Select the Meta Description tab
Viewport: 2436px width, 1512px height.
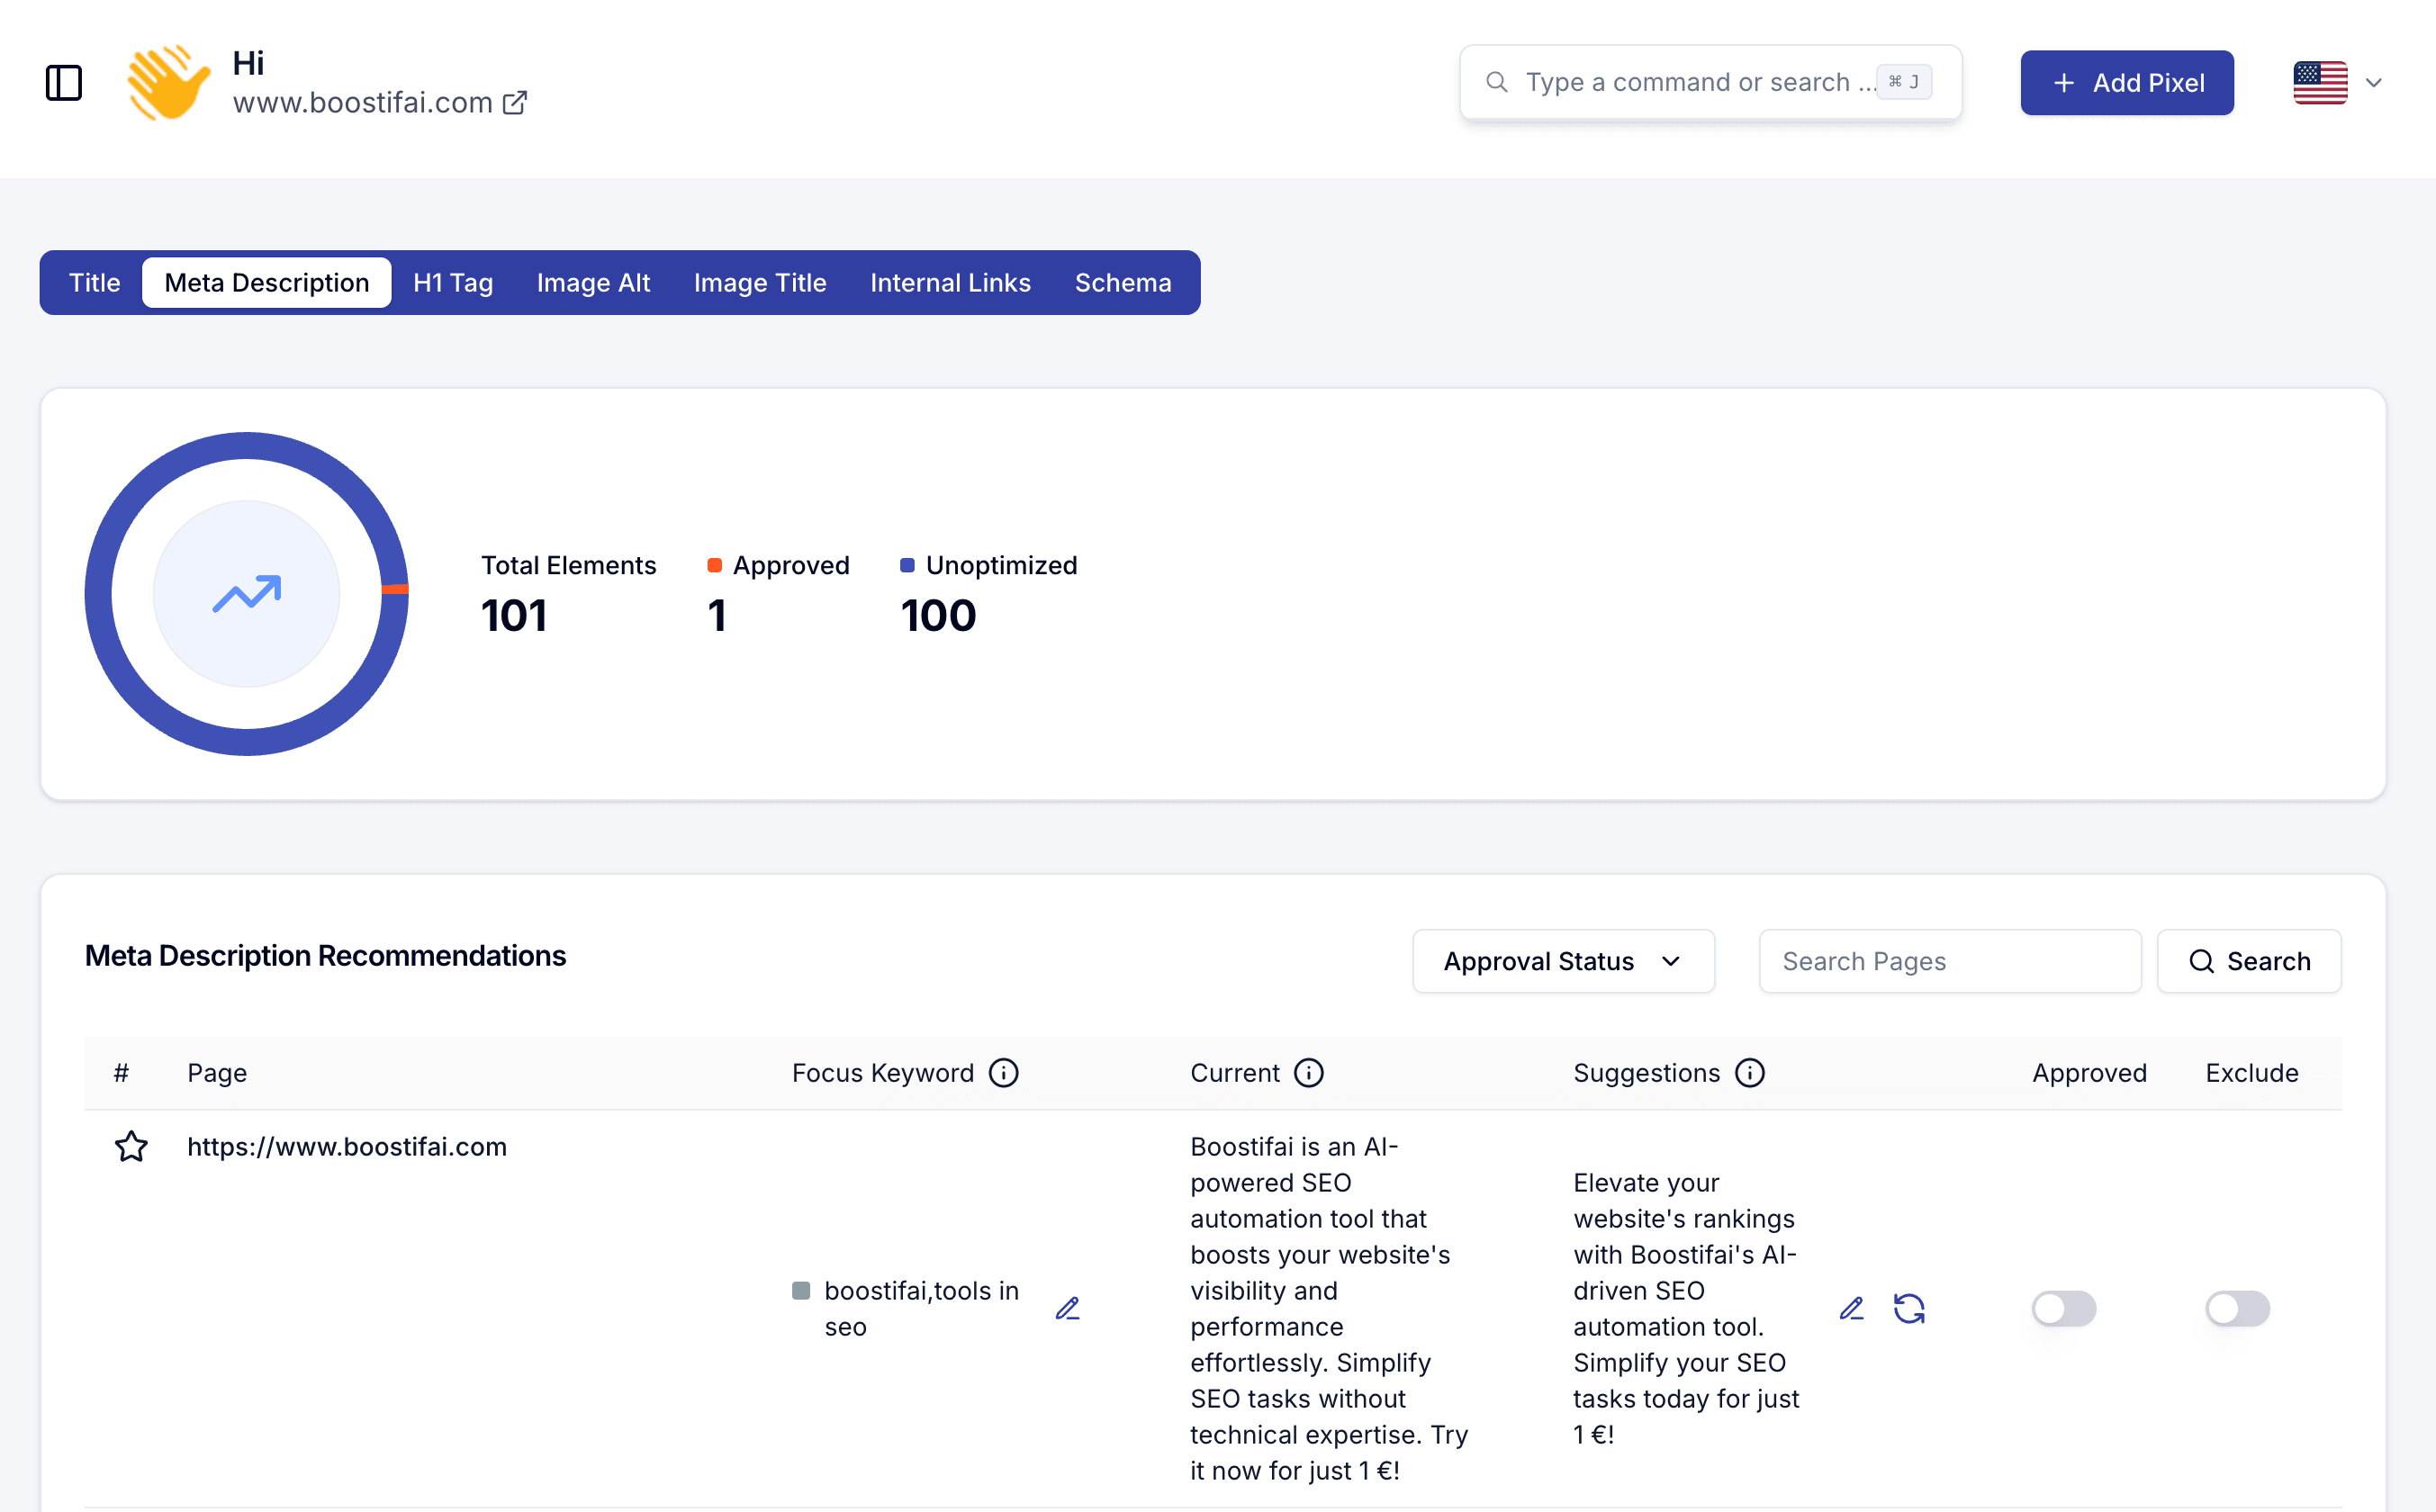[x=266, y=283]
